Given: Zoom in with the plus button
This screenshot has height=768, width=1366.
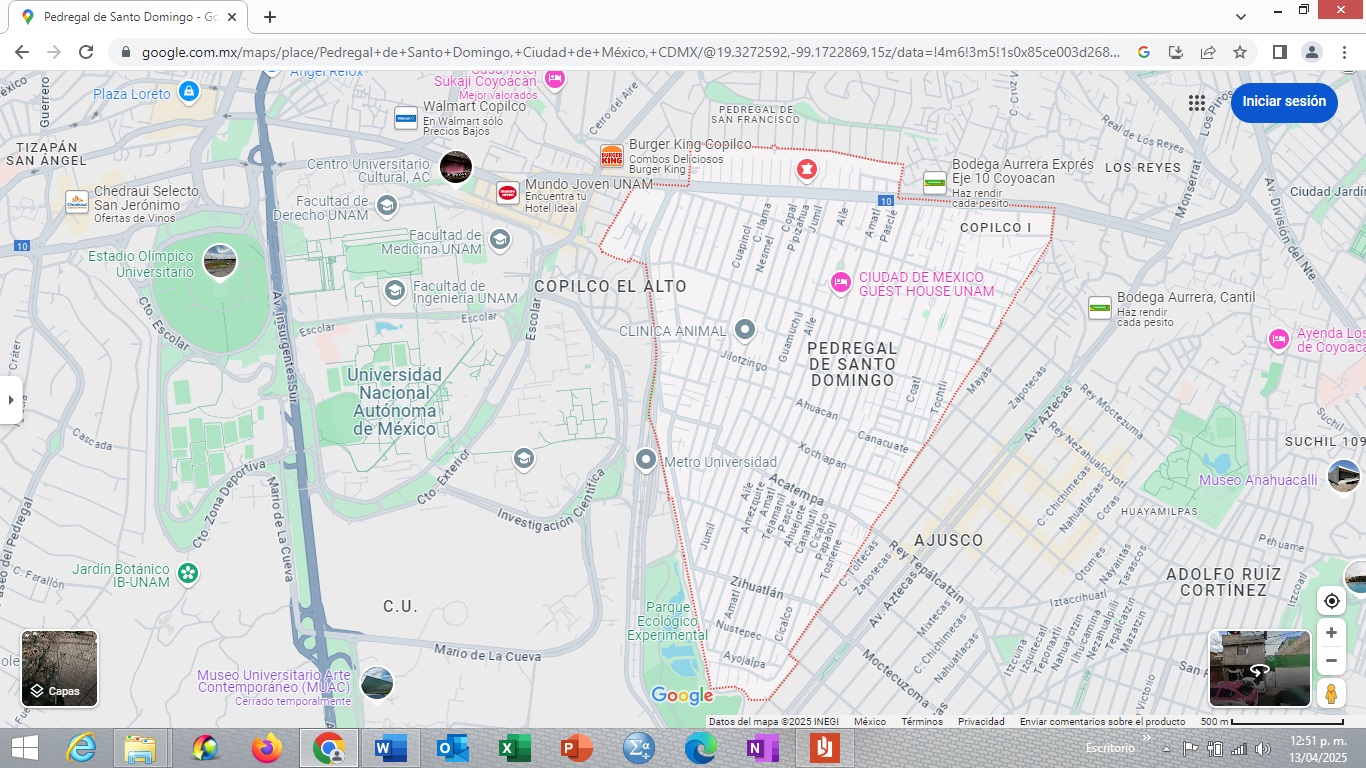Looking at the screenshot, I should [x=1331, y=633].
